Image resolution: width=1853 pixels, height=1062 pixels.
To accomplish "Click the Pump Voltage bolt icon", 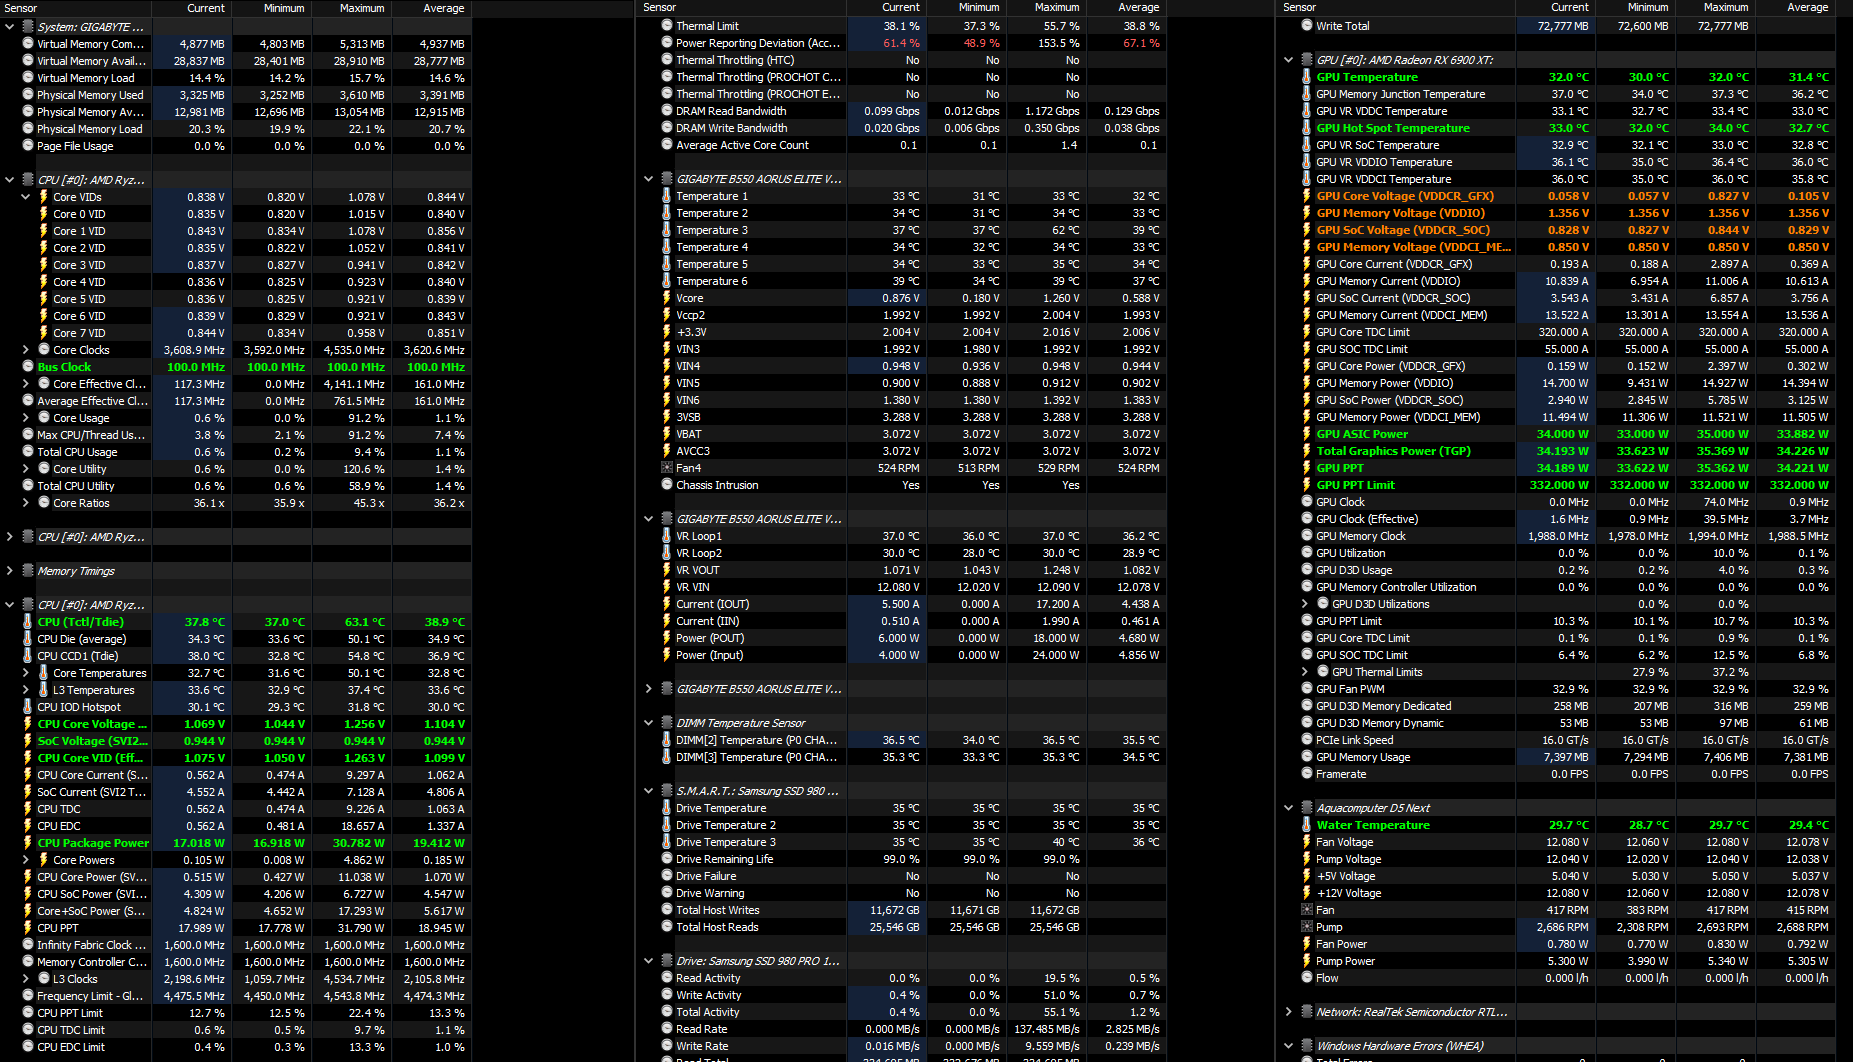I will [x=1307, y=859].
